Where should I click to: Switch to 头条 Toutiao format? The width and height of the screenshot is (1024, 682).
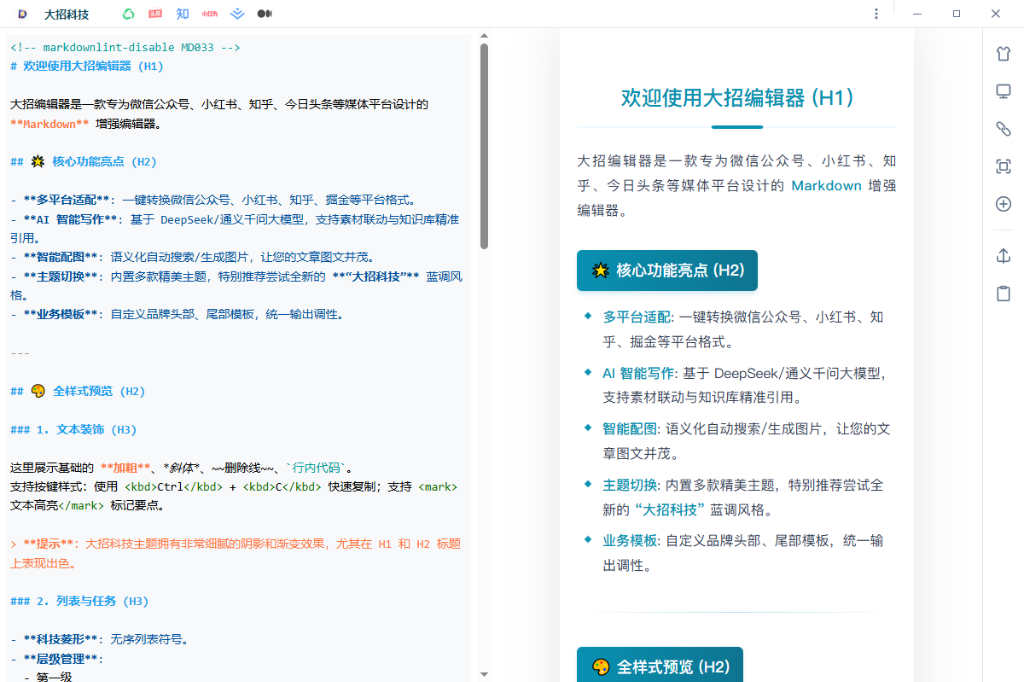155,14
